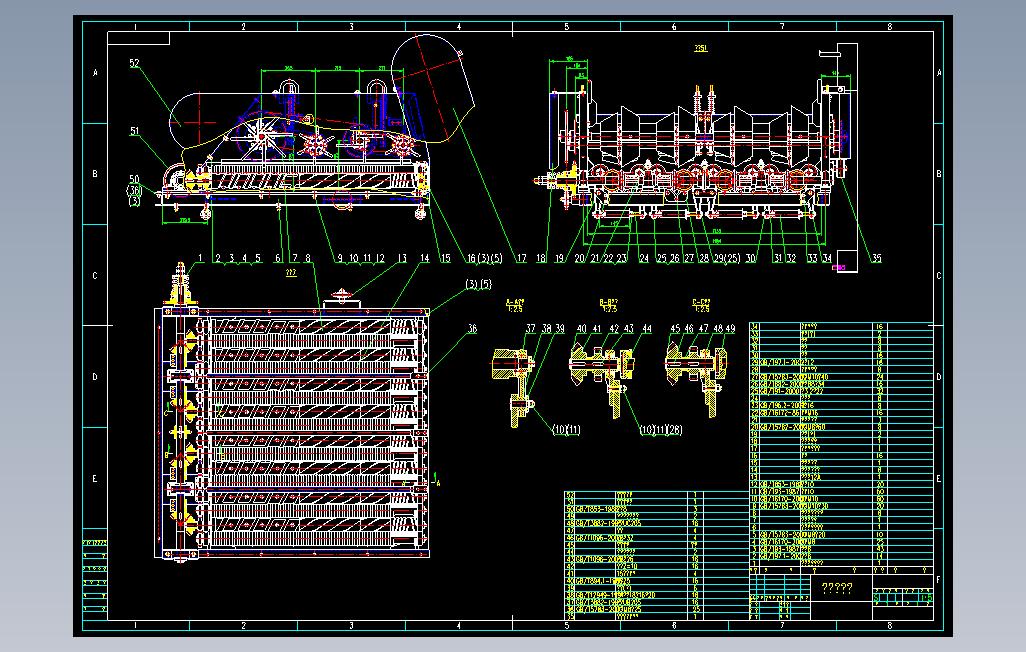The image size is (1026, 652).
Task: Click callout number 24 under front view
Action: coord(644,259)
